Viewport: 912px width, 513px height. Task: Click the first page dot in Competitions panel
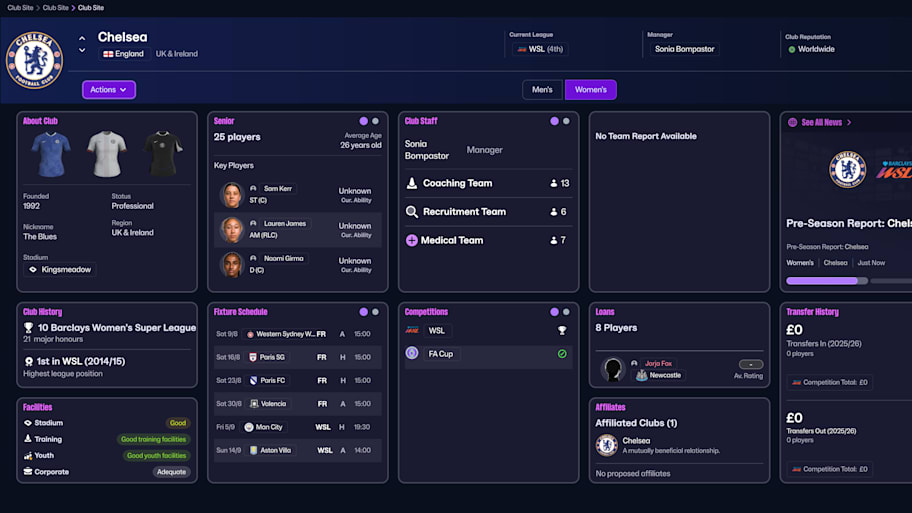(554, 312)
